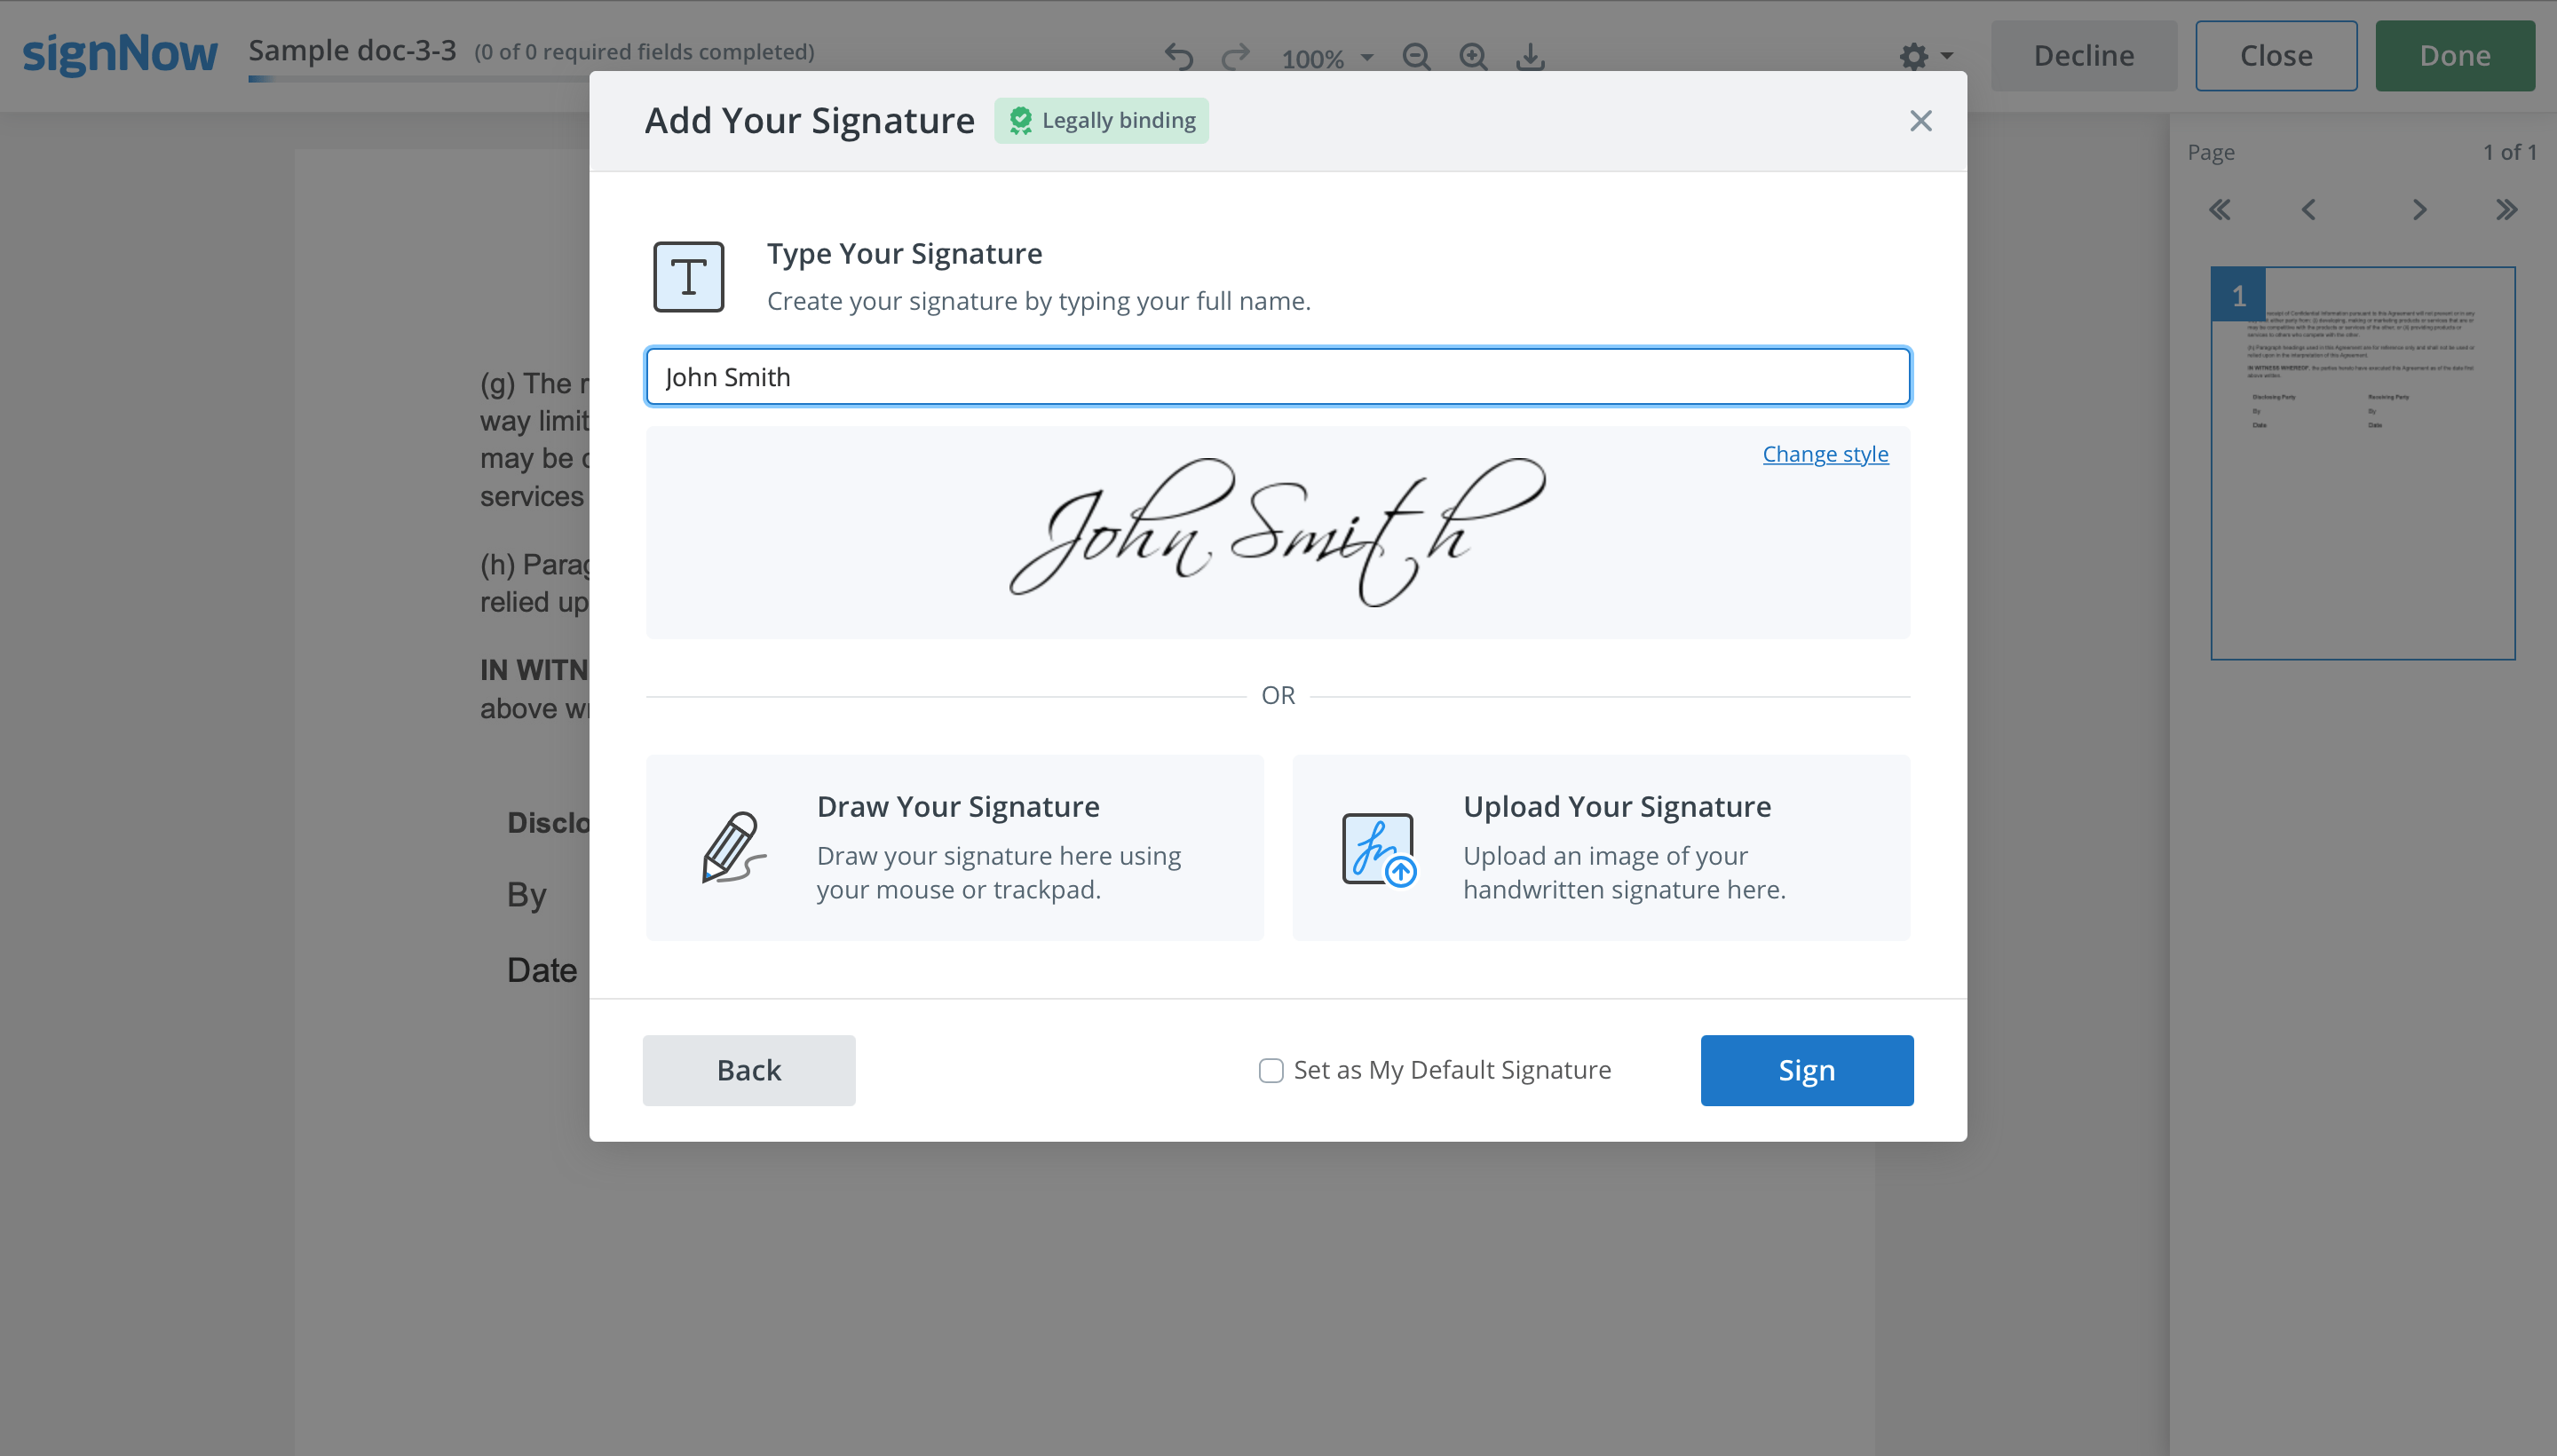Image resolution: width=2557 pixels, height=1456 pixels.
Task: Click the Sign button to confirm
Action: 1807,1070
